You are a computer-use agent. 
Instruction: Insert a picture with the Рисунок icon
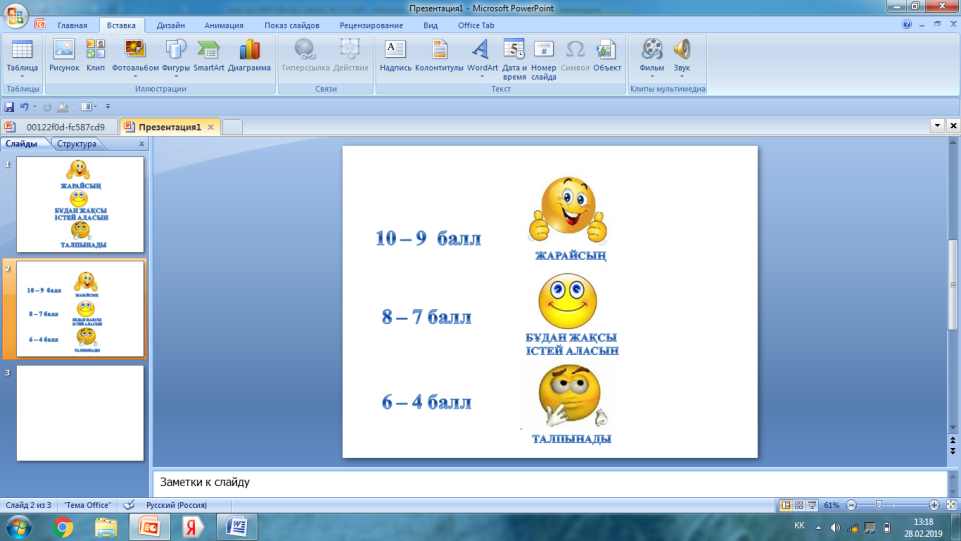pos(64,54)
